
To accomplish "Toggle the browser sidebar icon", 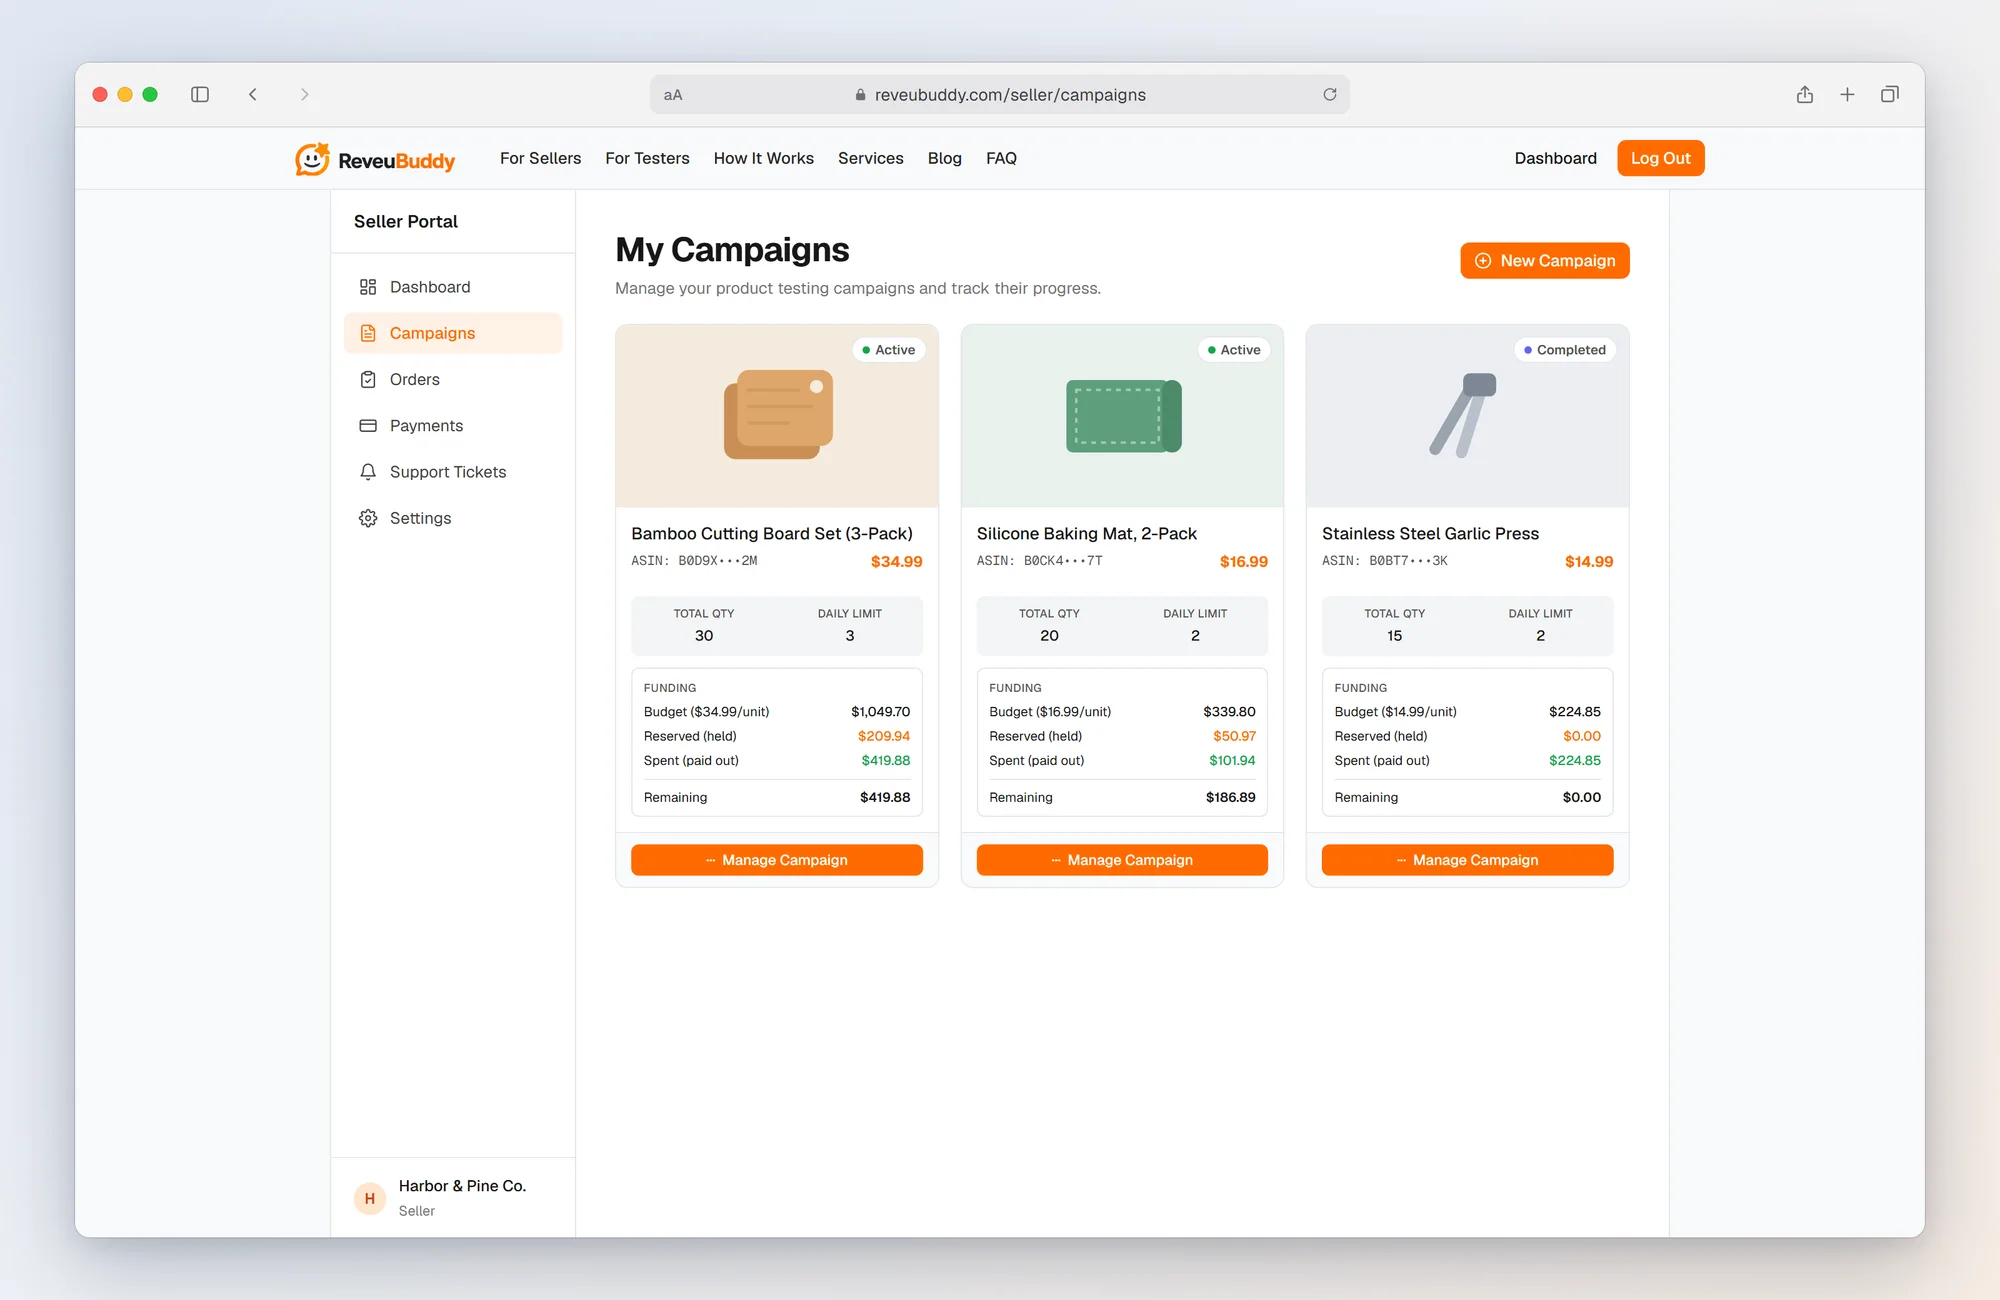I will (x=200, y=94).
